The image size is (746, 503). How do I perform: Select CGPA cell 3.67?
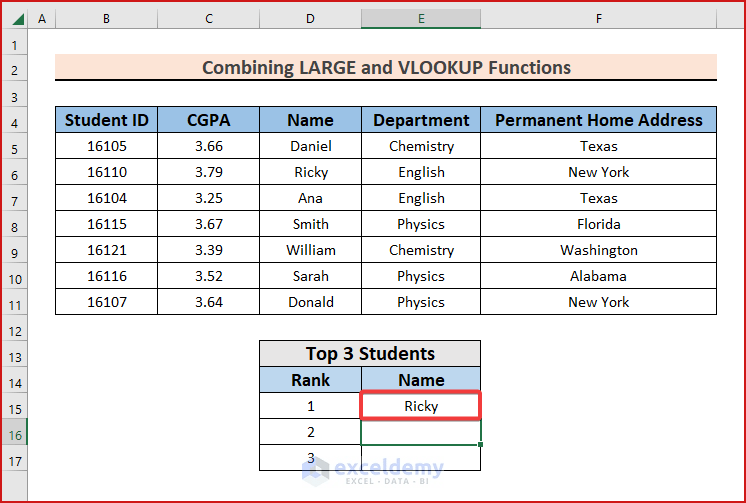(x=208, y=224)
